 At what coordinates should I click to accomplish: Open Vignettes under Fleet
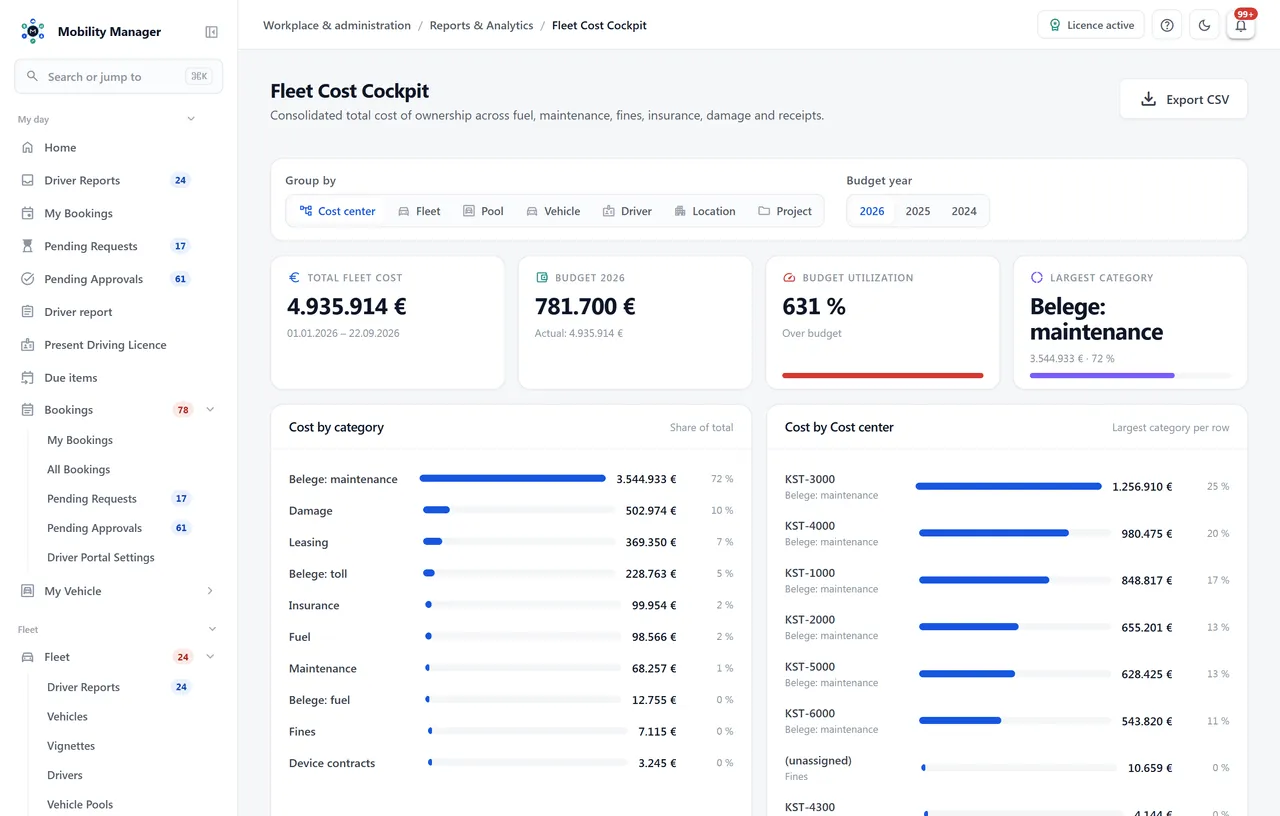pyautogui.click(x=71, y=746)
